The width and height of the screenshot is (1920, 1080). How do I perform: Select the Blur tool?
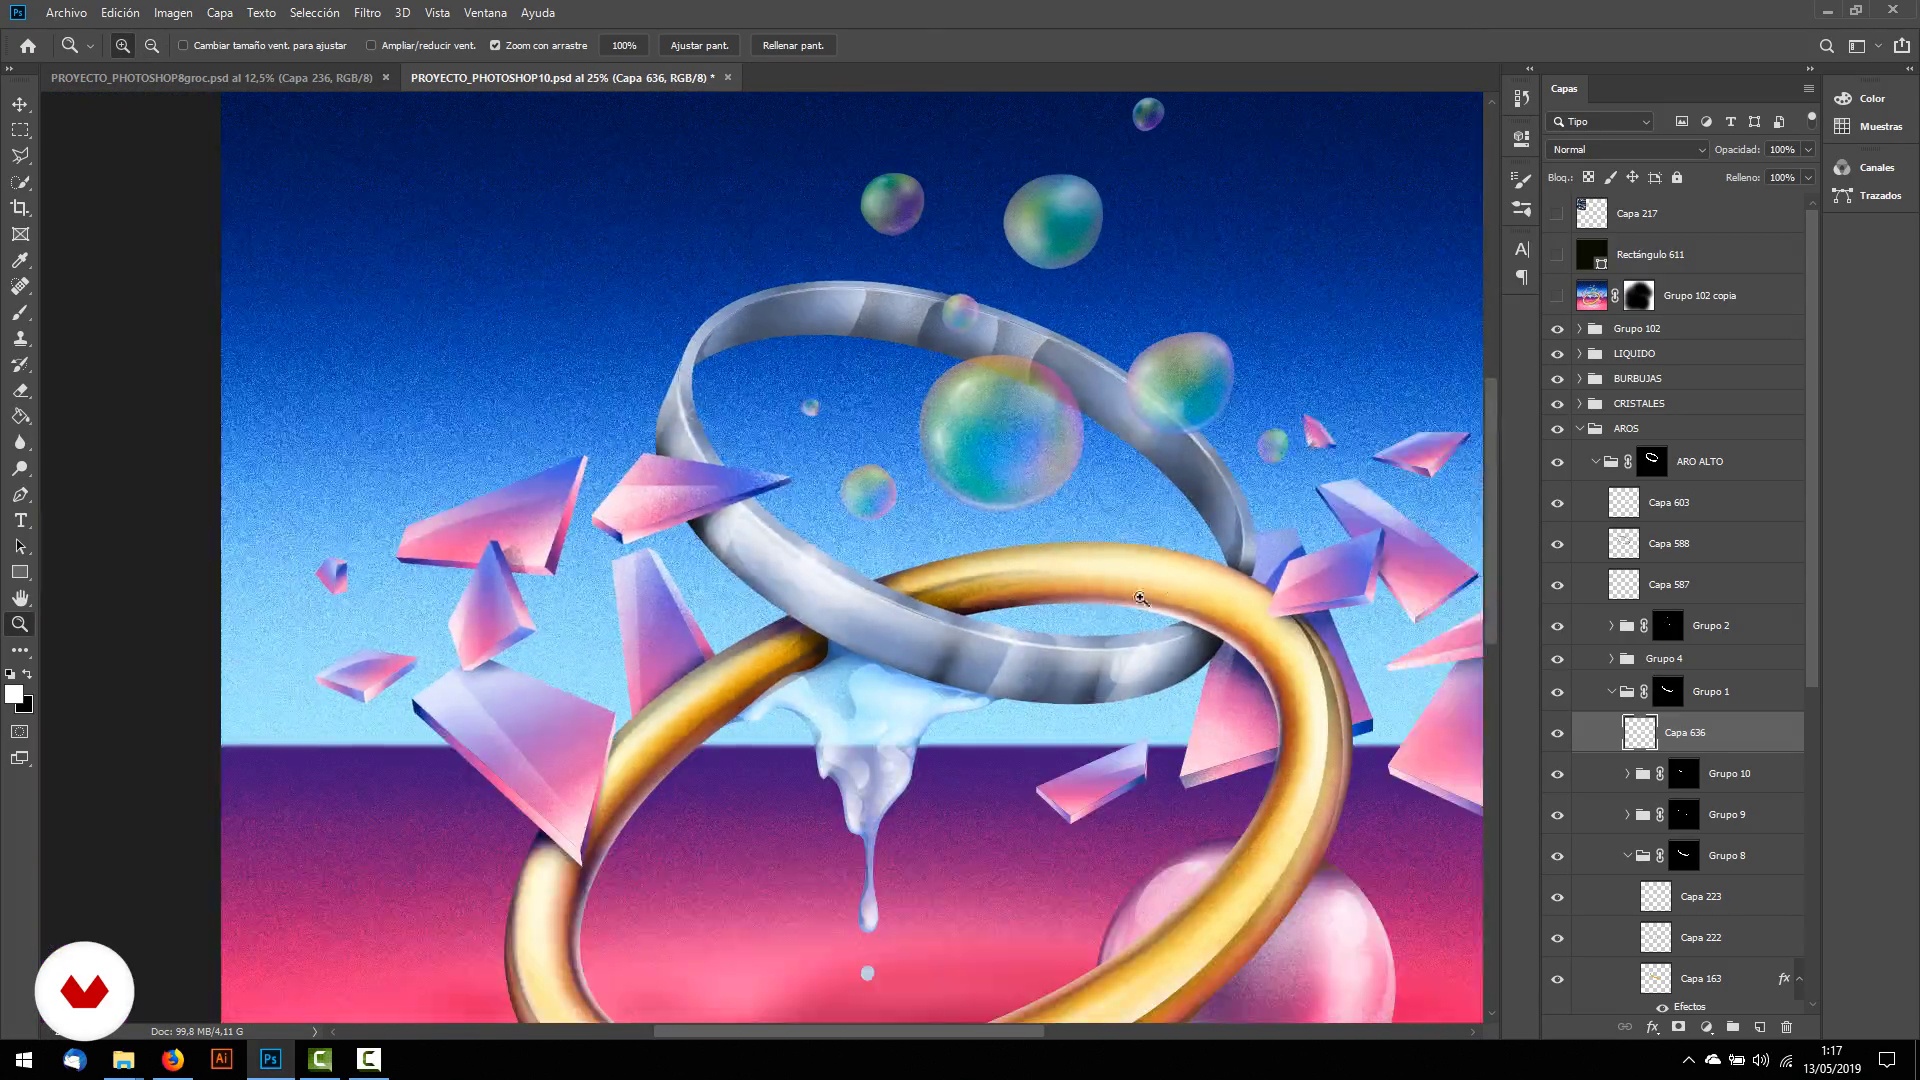[20, 442]
